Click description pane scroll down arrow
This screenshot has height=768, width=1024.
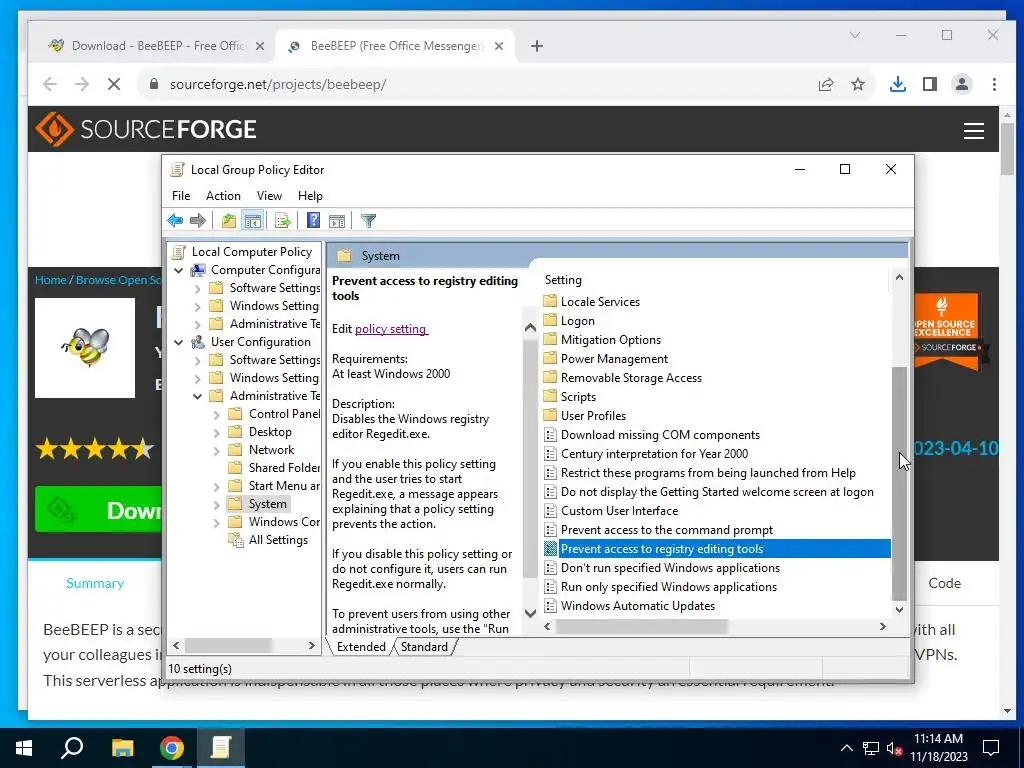click(x=530, y=613)
